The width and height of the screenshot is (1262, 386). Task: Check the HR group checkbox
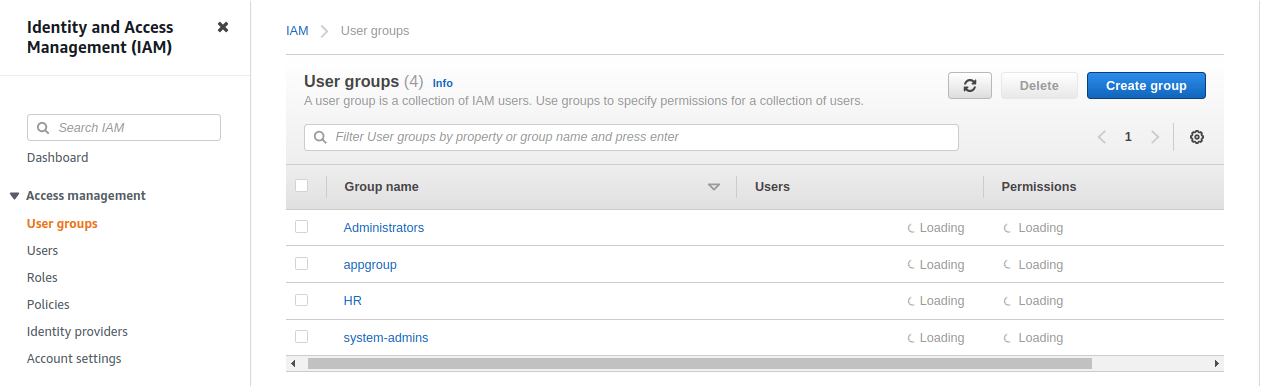coord(302,300)
